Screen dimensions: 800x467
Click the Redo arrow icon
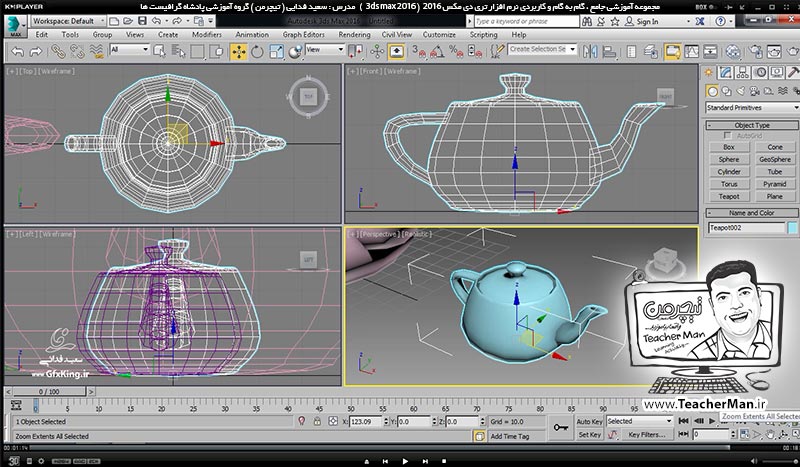(x=36, y=52)
